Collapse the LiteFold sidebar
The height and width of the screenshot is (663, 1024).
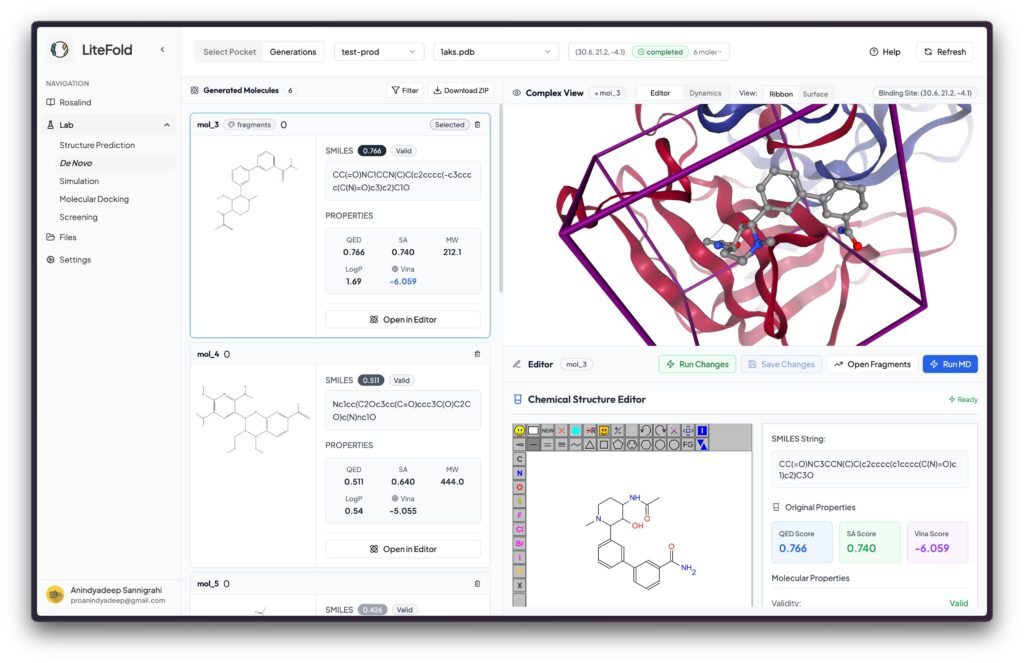[162, 49]
